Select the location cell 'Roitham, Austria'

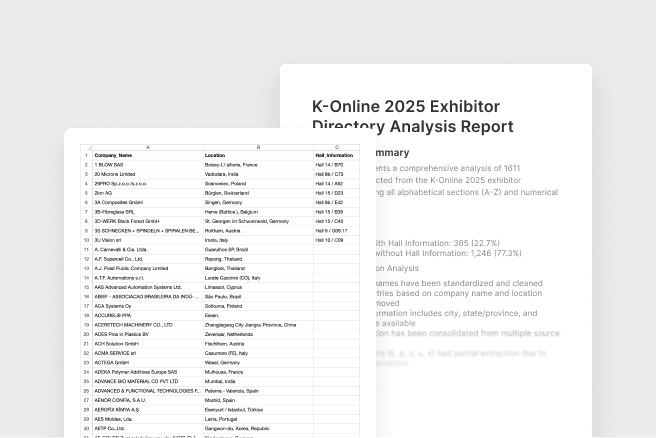tap(258, 231)
